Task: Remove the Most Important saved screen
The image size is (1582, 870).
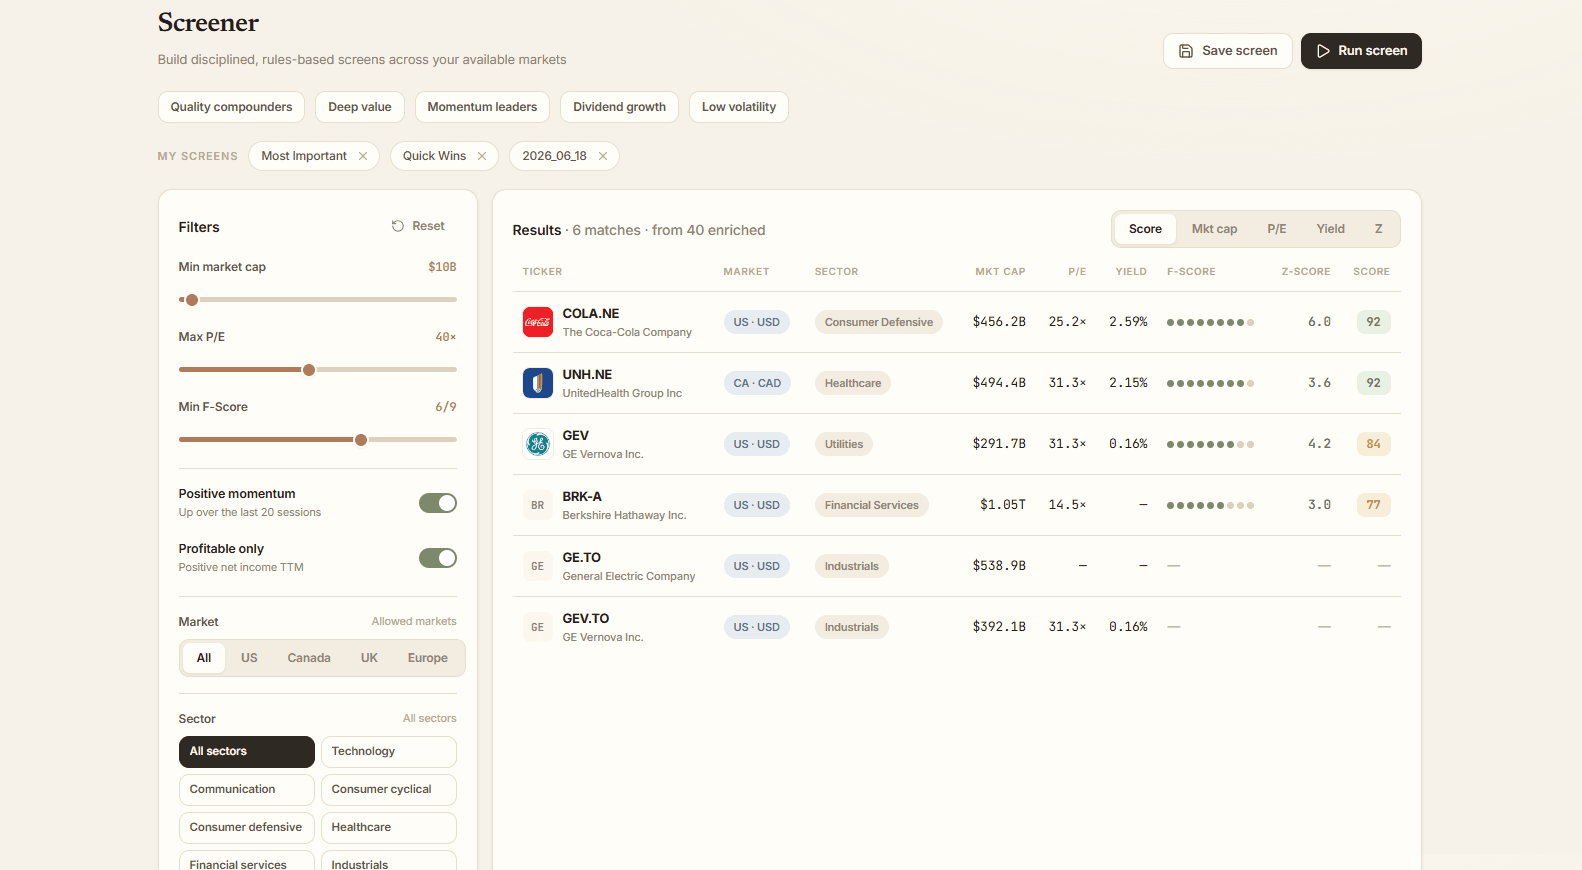Action: tap(363, 156)
